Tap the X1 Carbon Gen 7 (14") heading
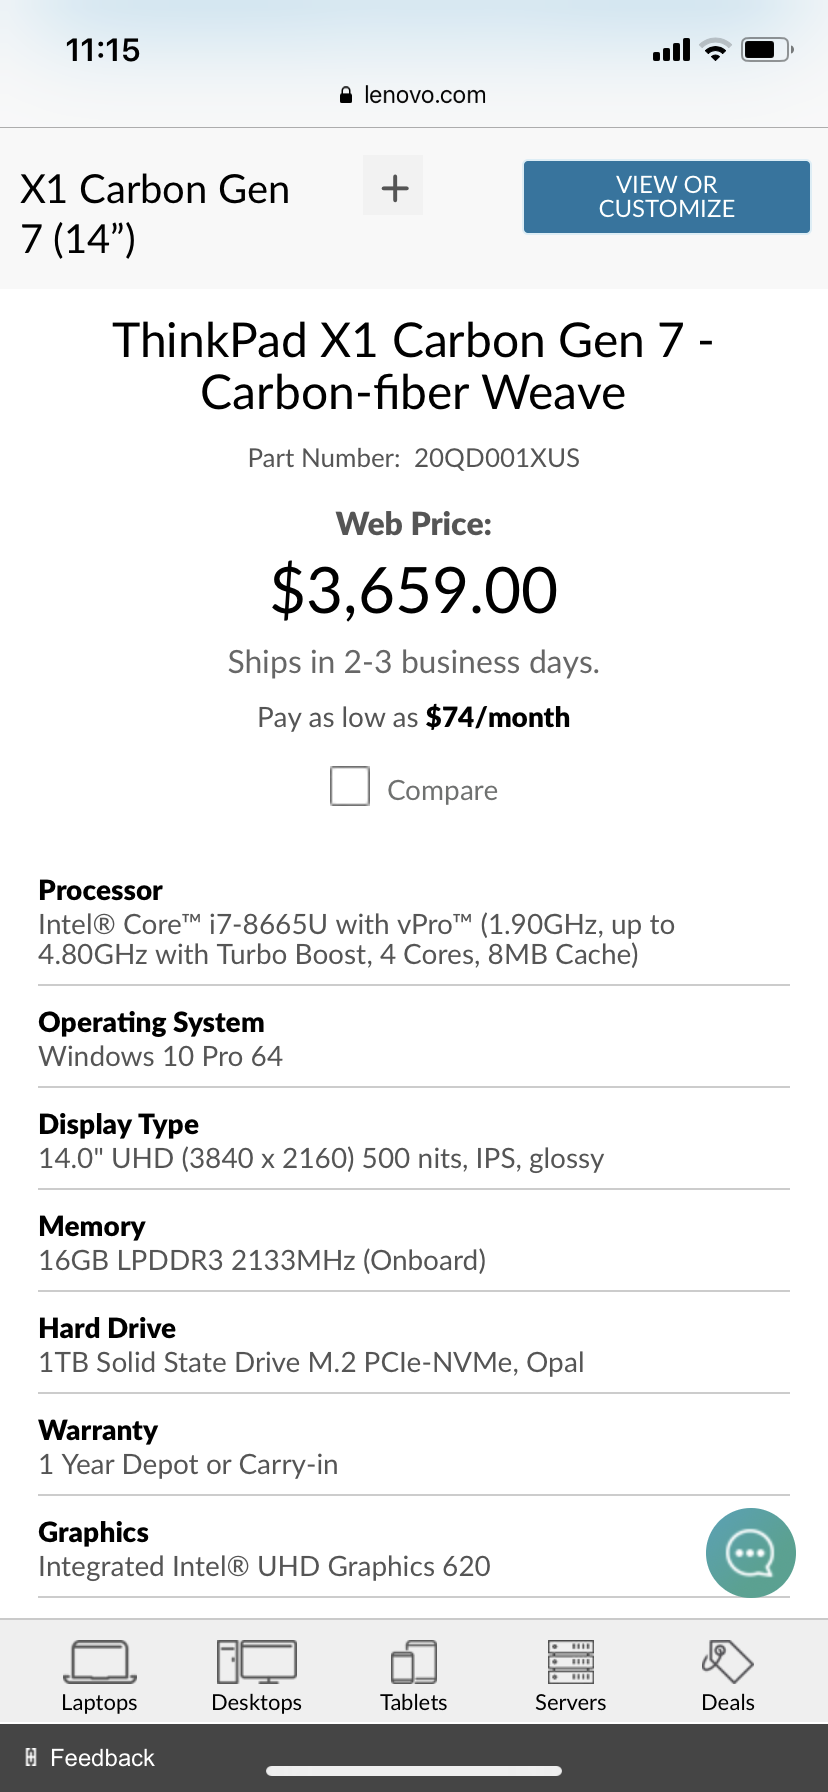828x1792 pixels. (x=155, y=214)
